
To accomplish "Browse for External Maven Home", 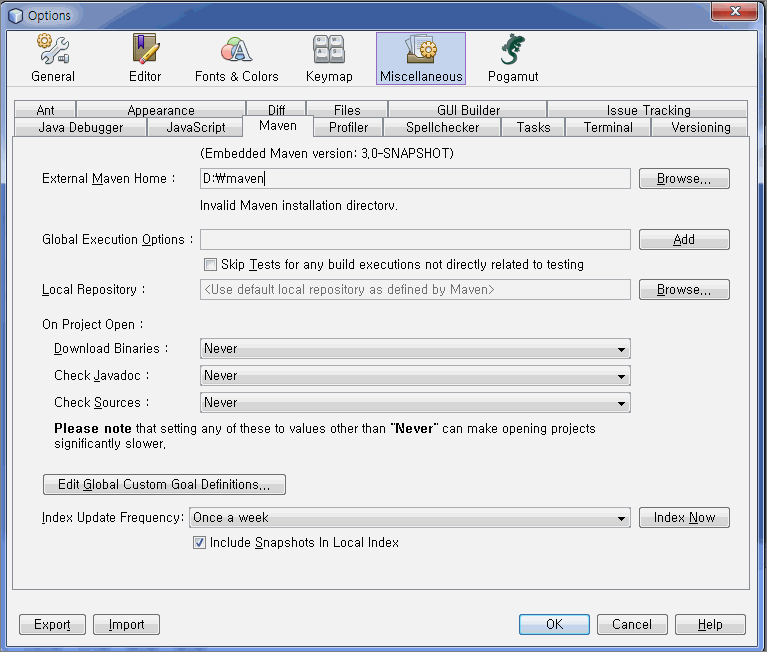I will (x=684, y=179).
